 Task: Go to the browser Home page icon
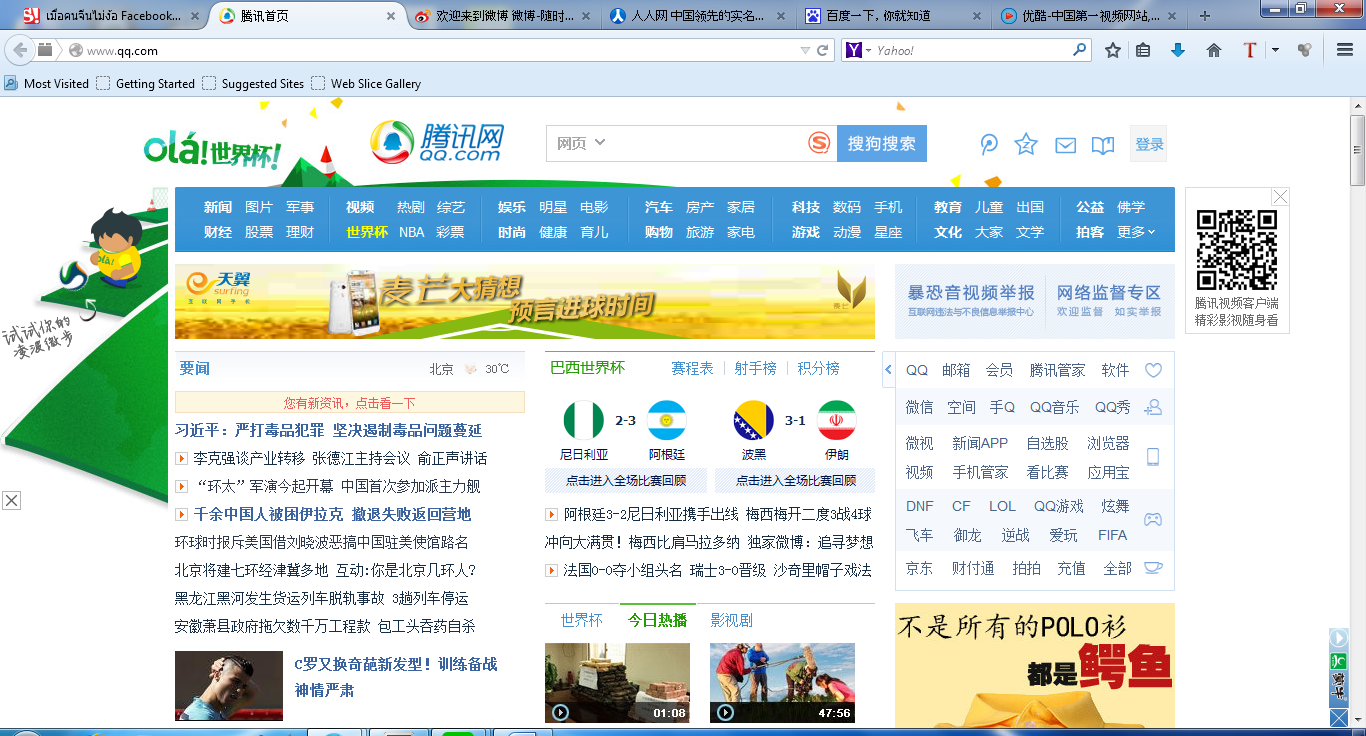click(x=1214, y=50)
